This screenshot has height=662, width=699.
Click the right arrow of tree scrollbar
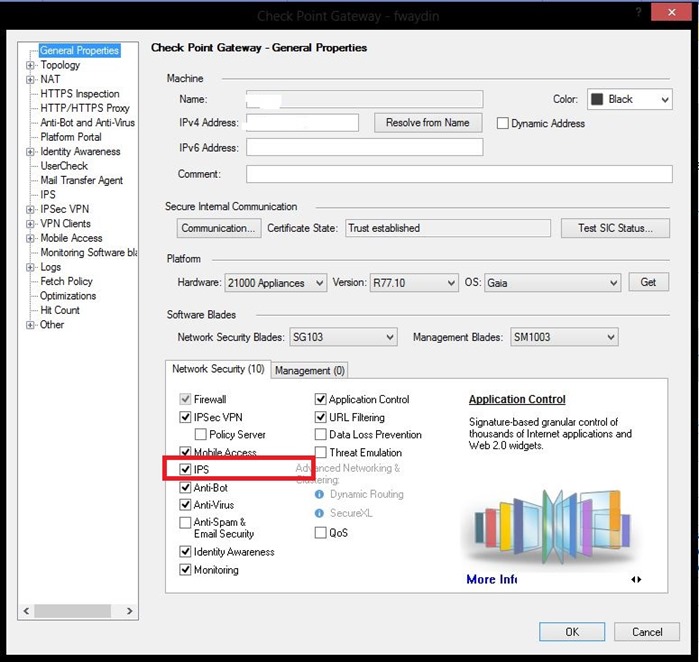point(129,610)
